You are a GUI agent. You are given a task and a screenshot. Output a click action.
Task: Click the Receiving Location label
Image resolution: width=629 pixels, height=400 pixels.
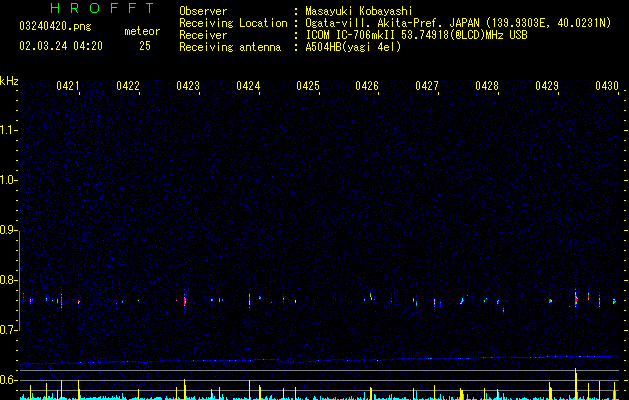coord(233,23)
